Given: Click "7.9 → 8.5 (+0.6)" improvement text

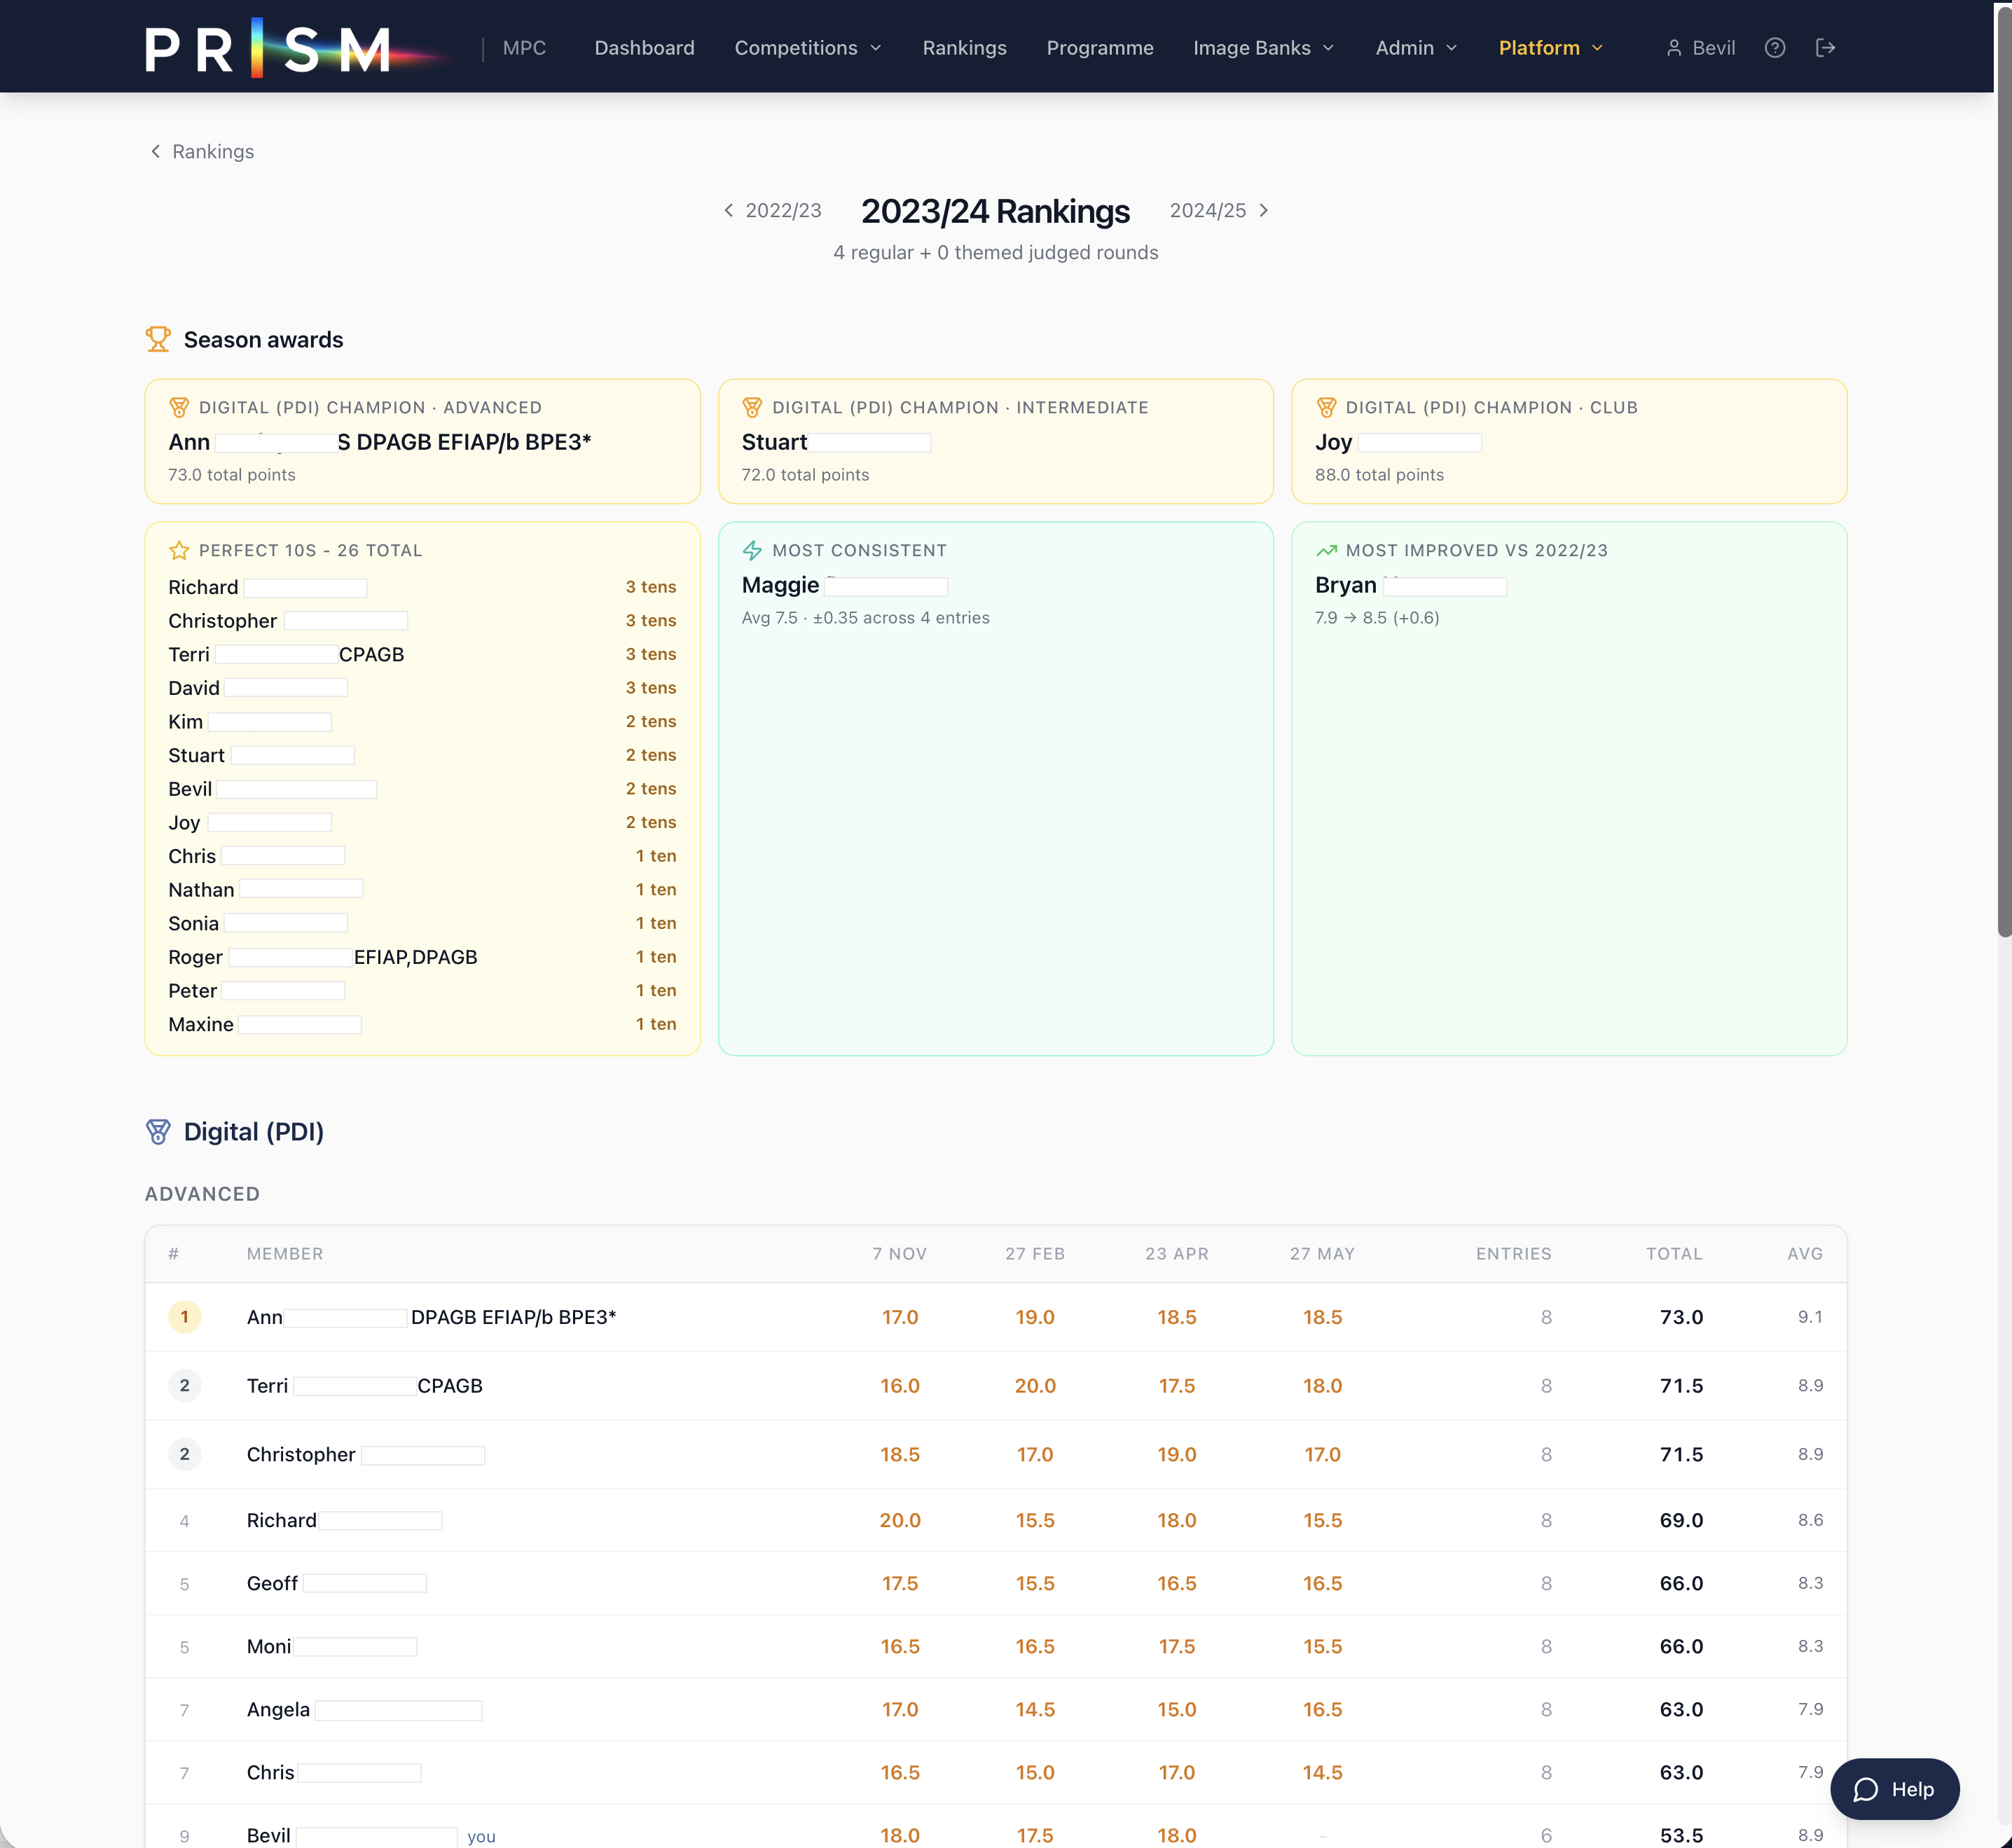Looking at the screenshot, I should (1377, 618).
